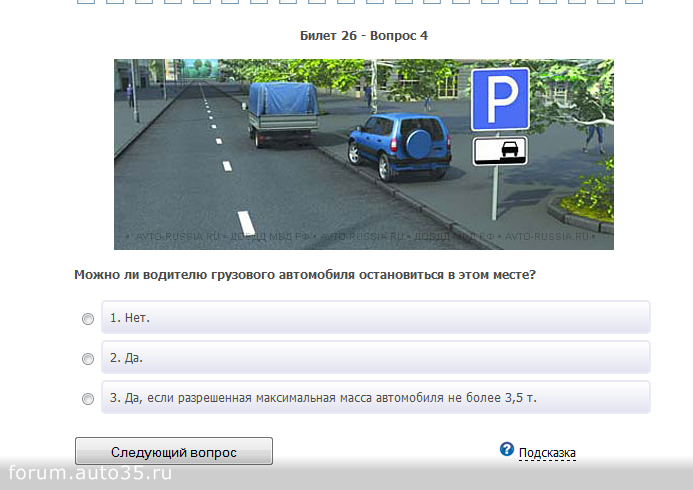693x490 pixels.
Task: Select radio button for answer 3 about 3,5 т
Action: [x=88, y=399]
